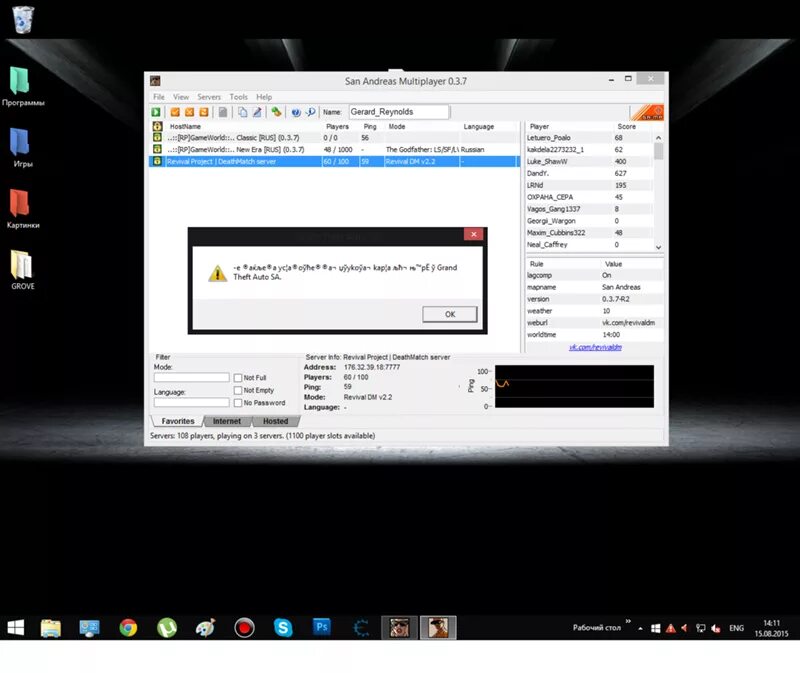The height and width of the screenshot is (673, 800).
Task: Open Photoshop from the taskbar
Action: coord(321,627)
